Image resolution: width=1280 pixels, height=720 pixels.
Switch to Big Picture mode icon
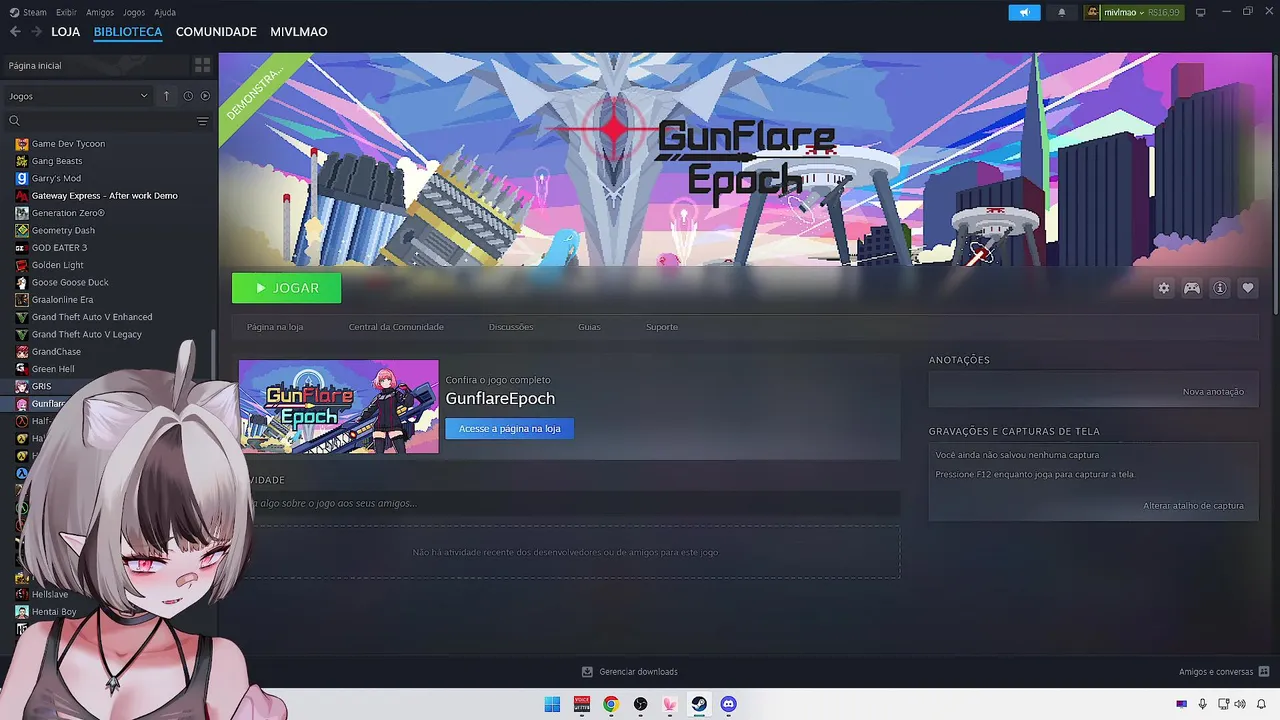1201,12
